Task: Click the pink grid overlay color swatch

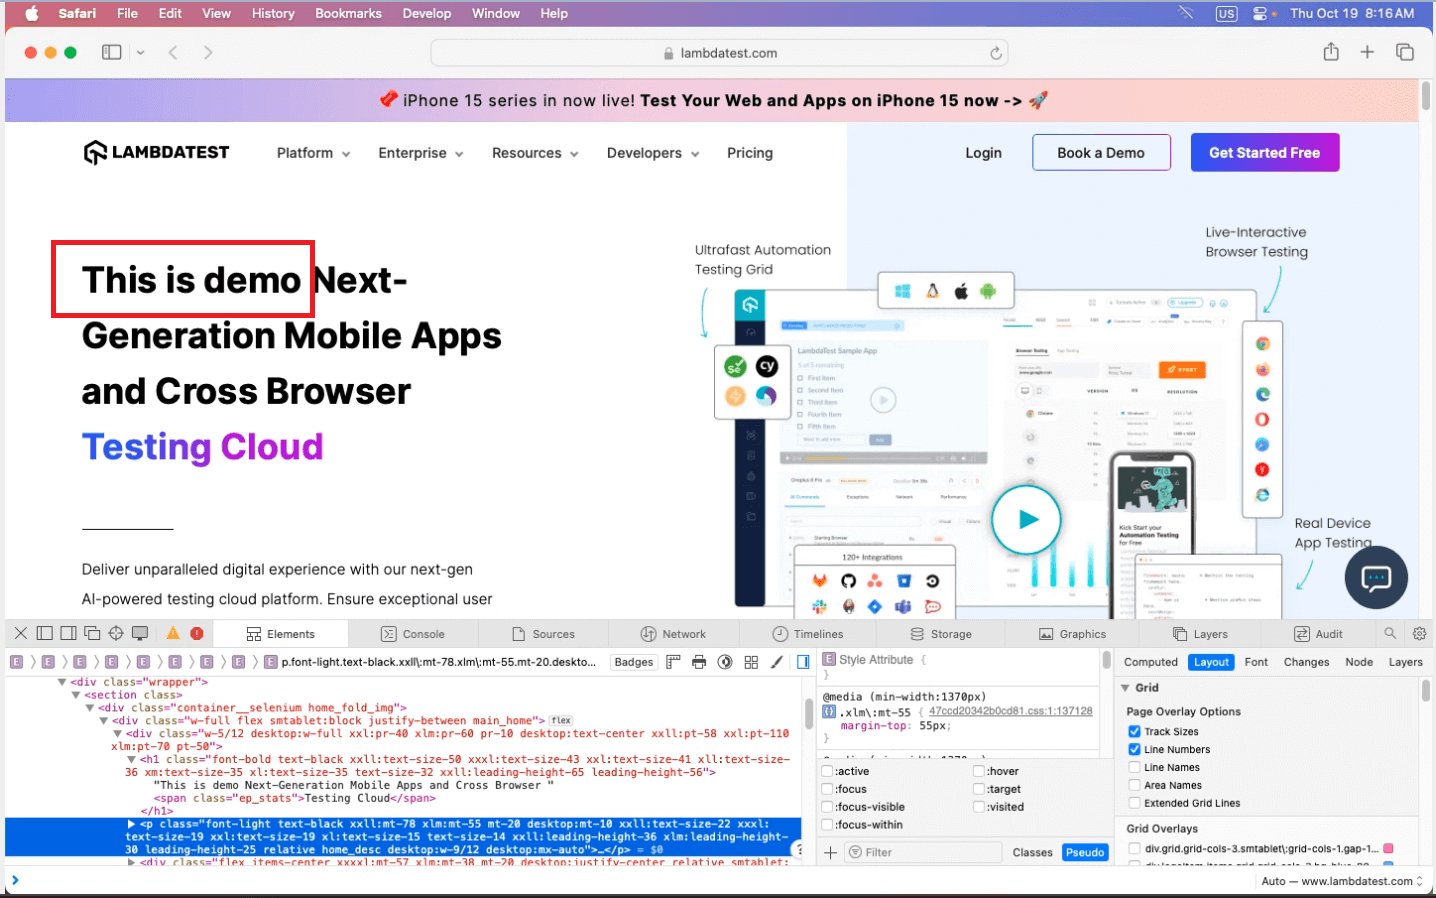Action: pos(1388,849)
